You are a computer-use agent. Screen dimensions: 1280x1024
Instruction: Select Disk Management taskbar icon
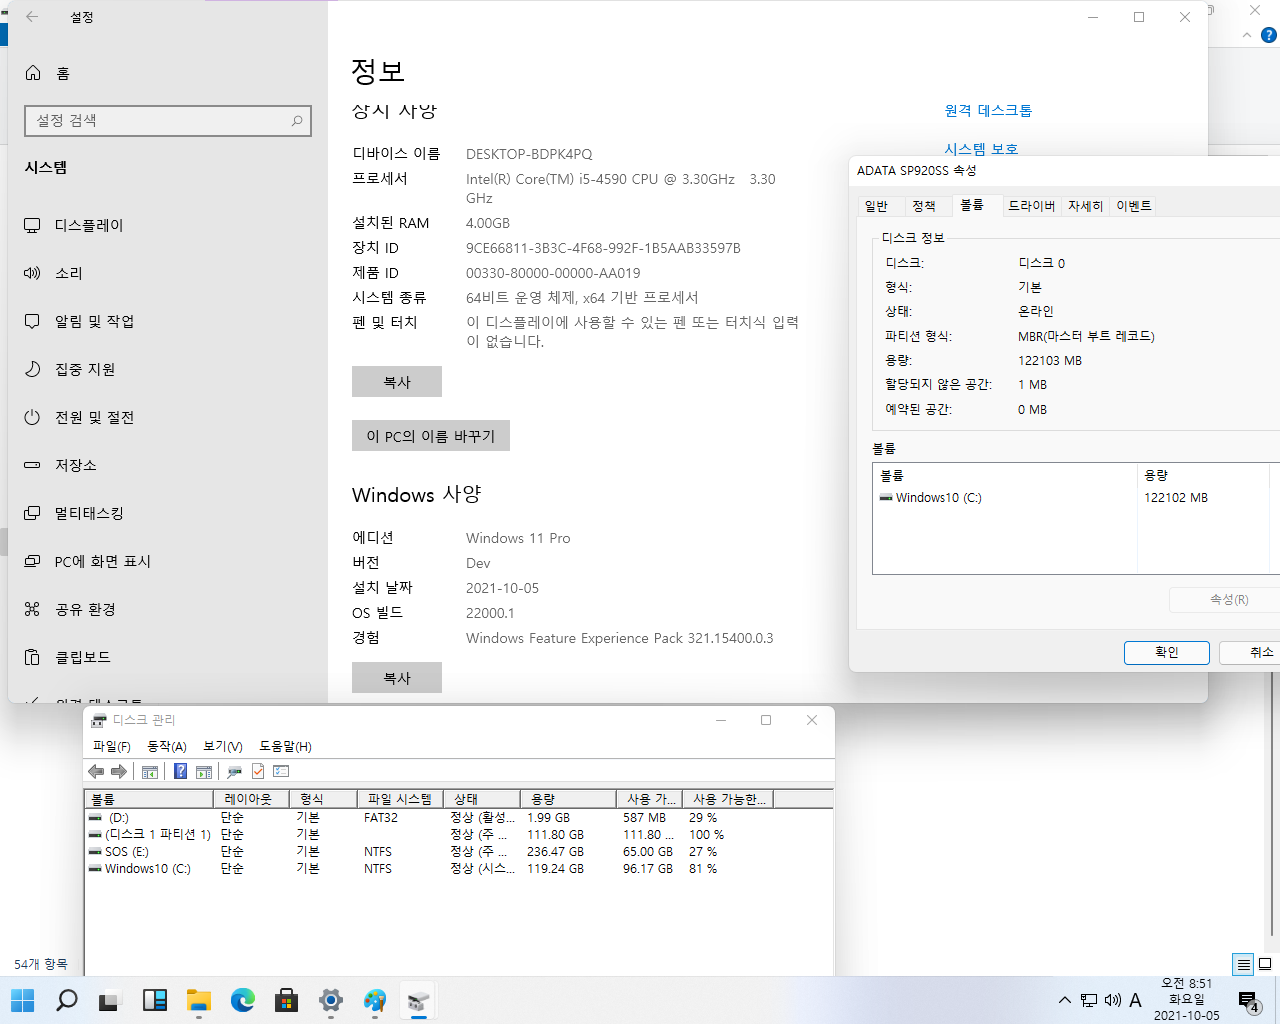coord(419,1000)
